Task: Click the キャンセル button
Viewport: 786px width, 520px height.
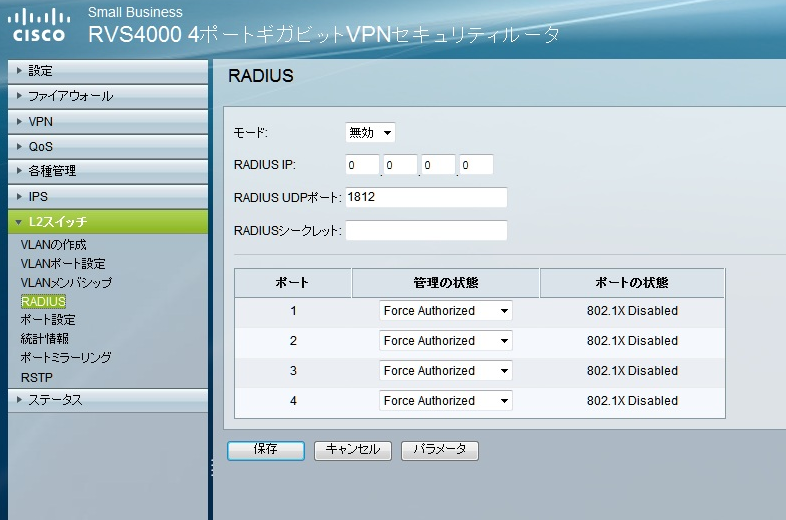Action: 353,450
